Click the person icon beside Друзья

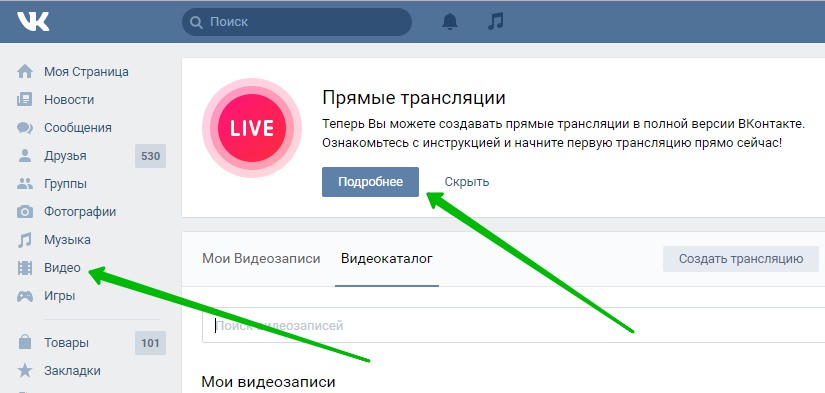[25, 156]
